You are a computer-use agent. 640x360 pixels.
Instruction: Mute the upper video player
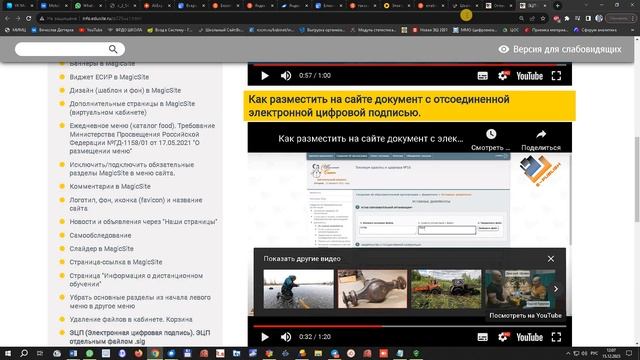286,76
